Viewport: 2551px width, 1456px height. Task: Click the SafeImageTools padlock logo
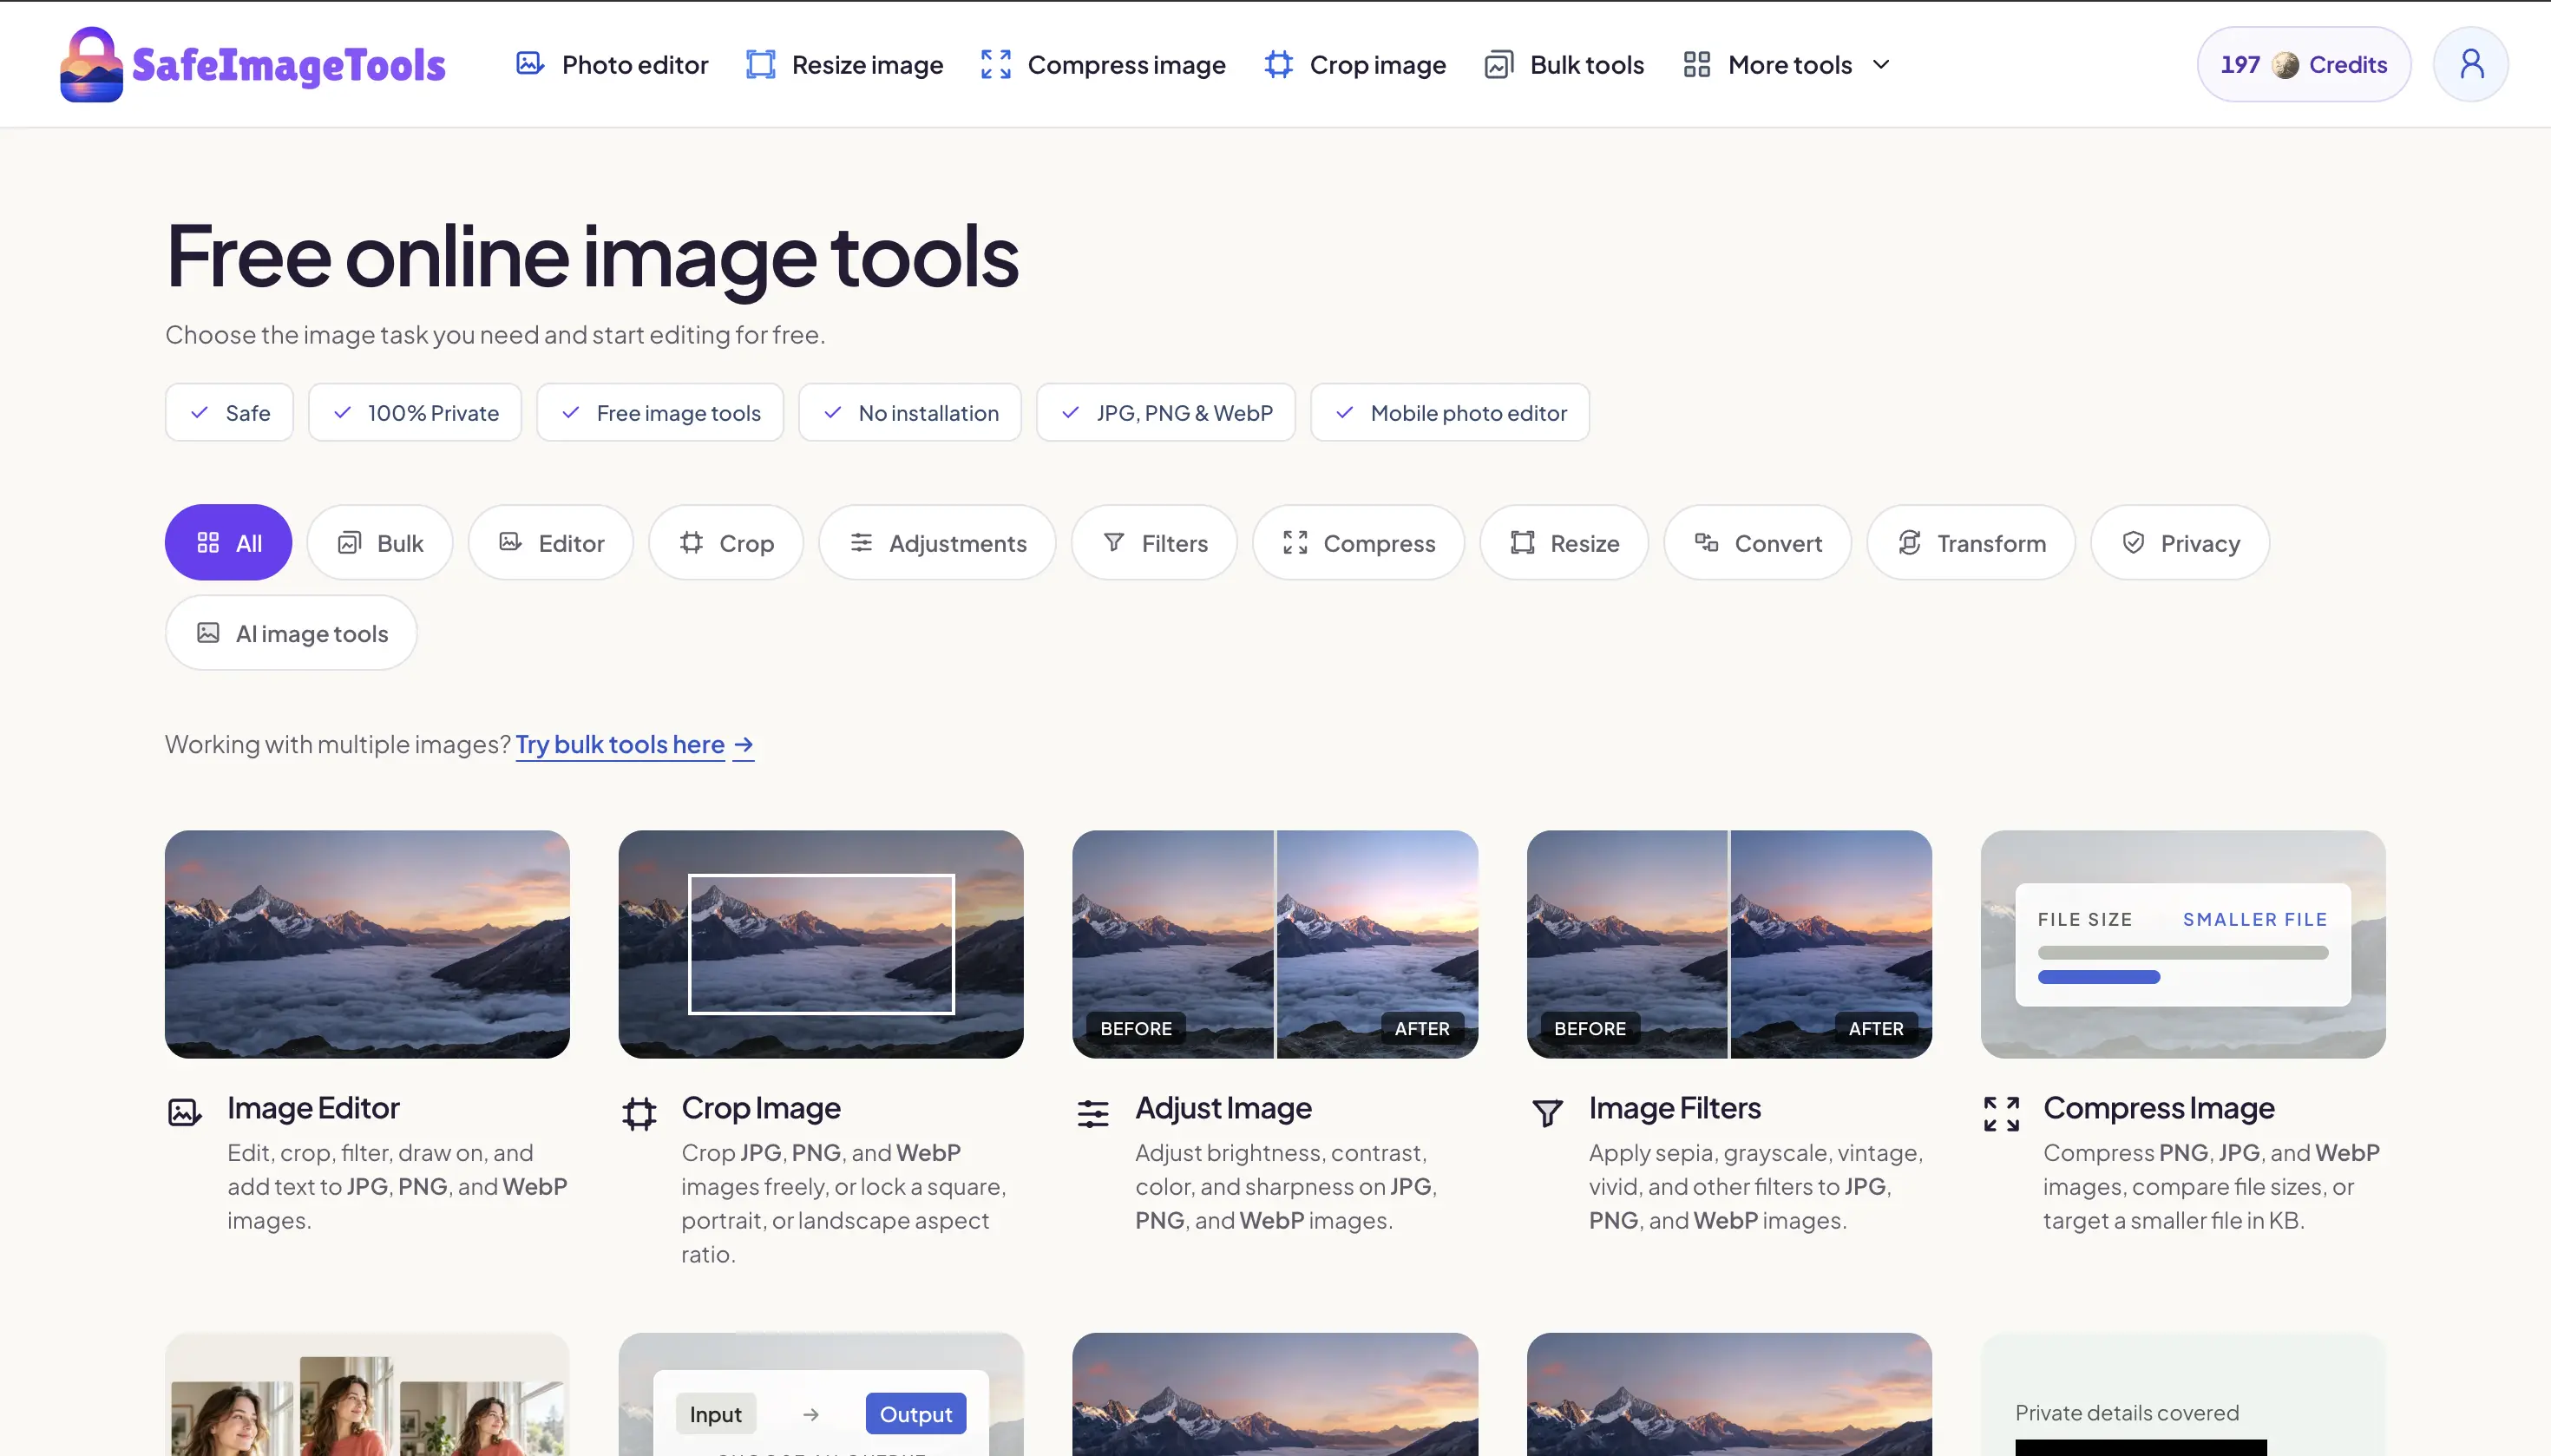click(x=91, y=64)
